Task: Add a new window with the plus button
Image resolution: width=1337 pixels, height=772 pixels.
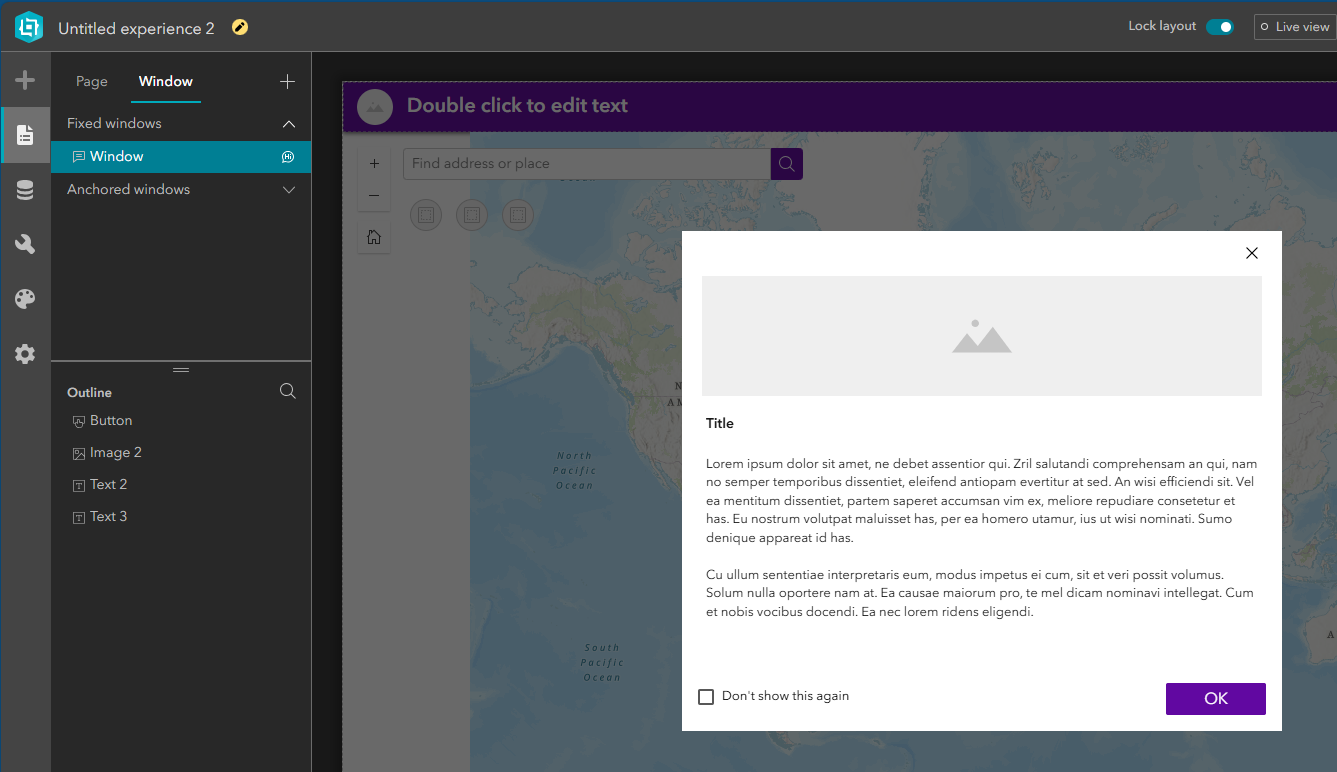Action: (x=287, y=81)
